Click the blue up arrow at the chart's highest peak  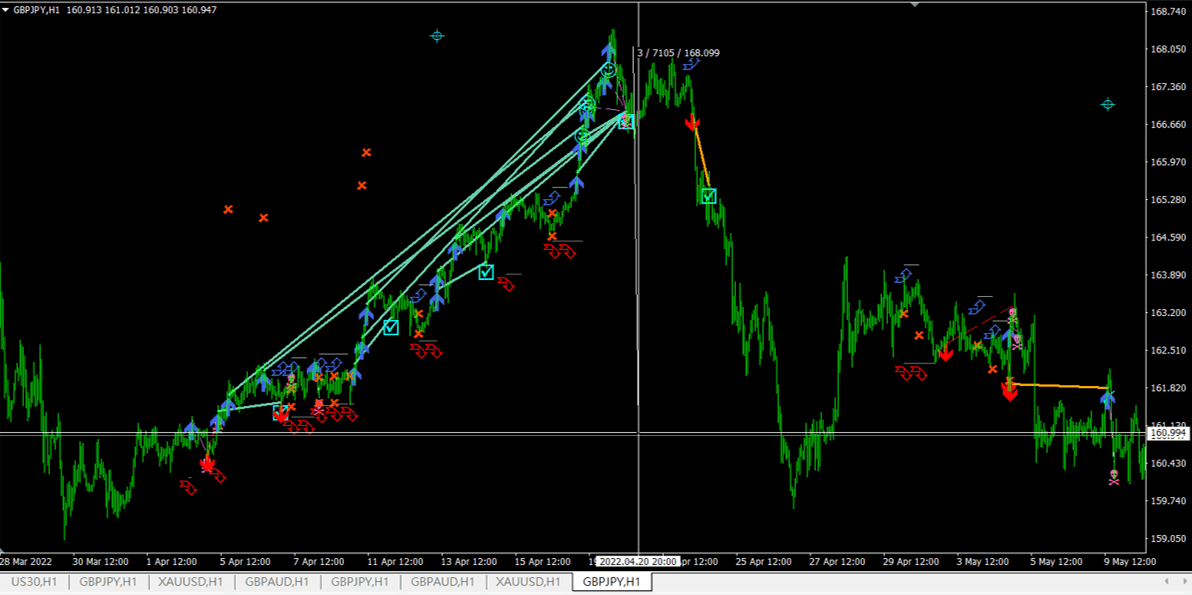608,47
